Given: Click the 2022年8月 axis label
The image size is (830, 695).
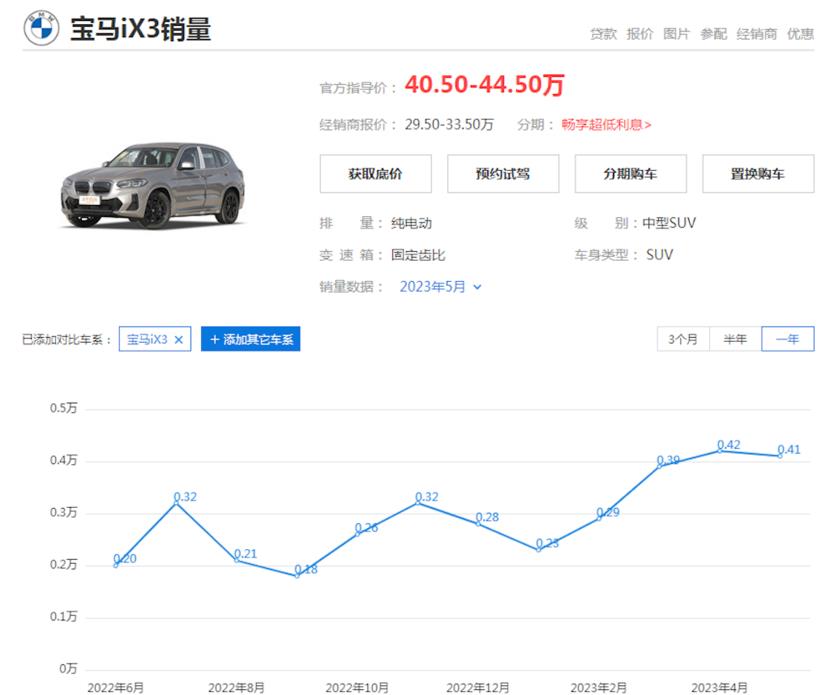Looking at the screenshot, I should 236,687.
